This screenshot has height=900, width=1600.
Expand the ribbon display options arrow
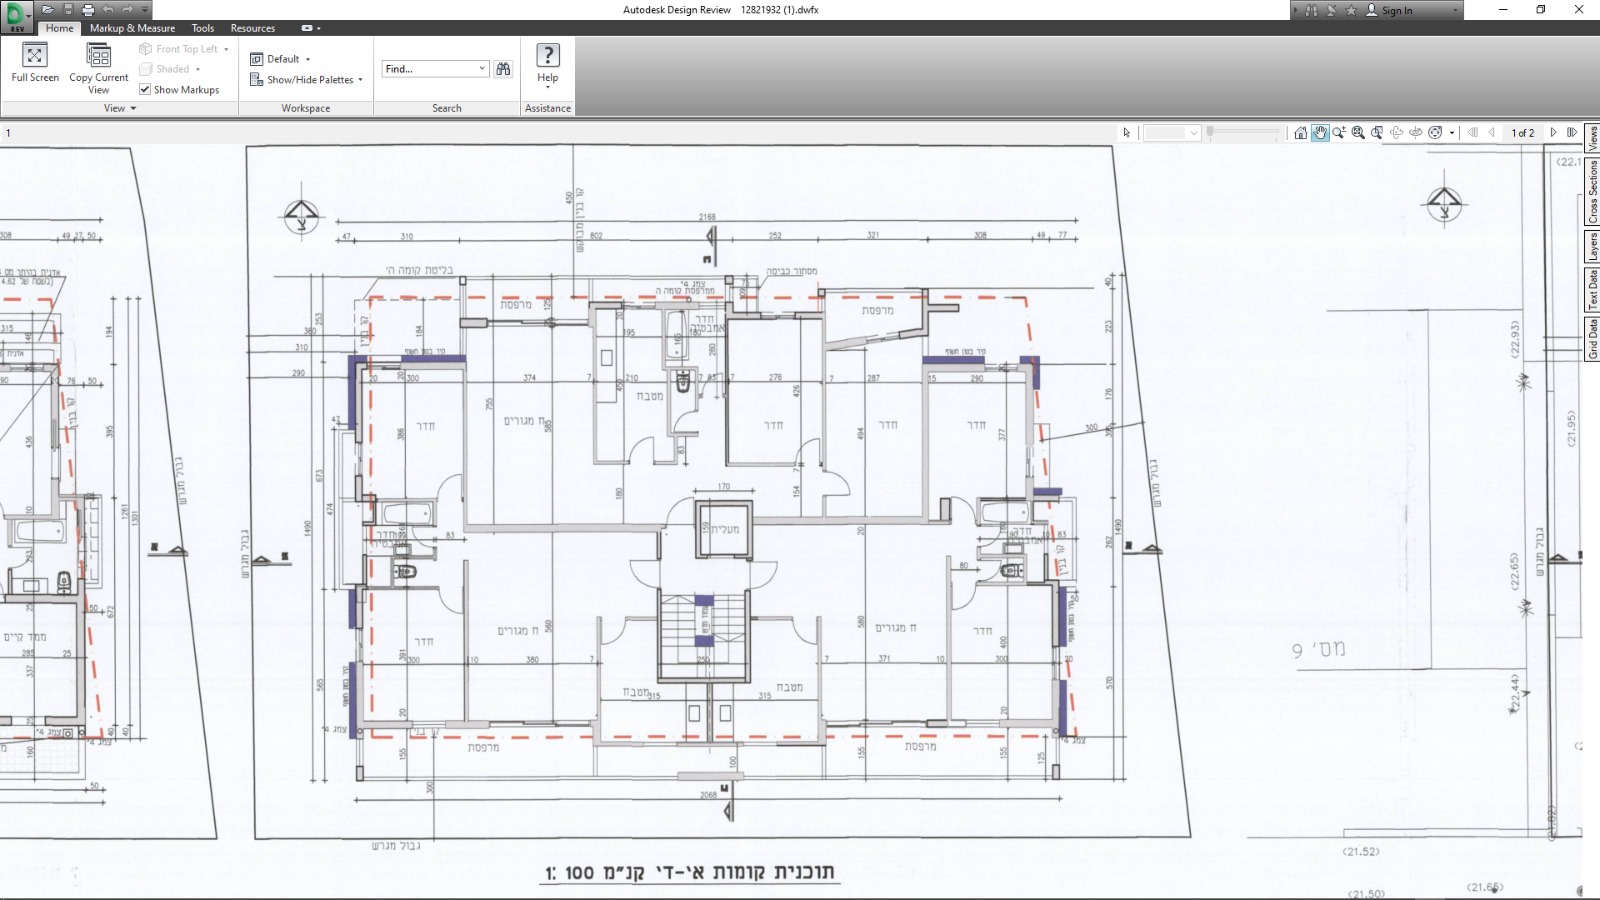pos(319,28)
